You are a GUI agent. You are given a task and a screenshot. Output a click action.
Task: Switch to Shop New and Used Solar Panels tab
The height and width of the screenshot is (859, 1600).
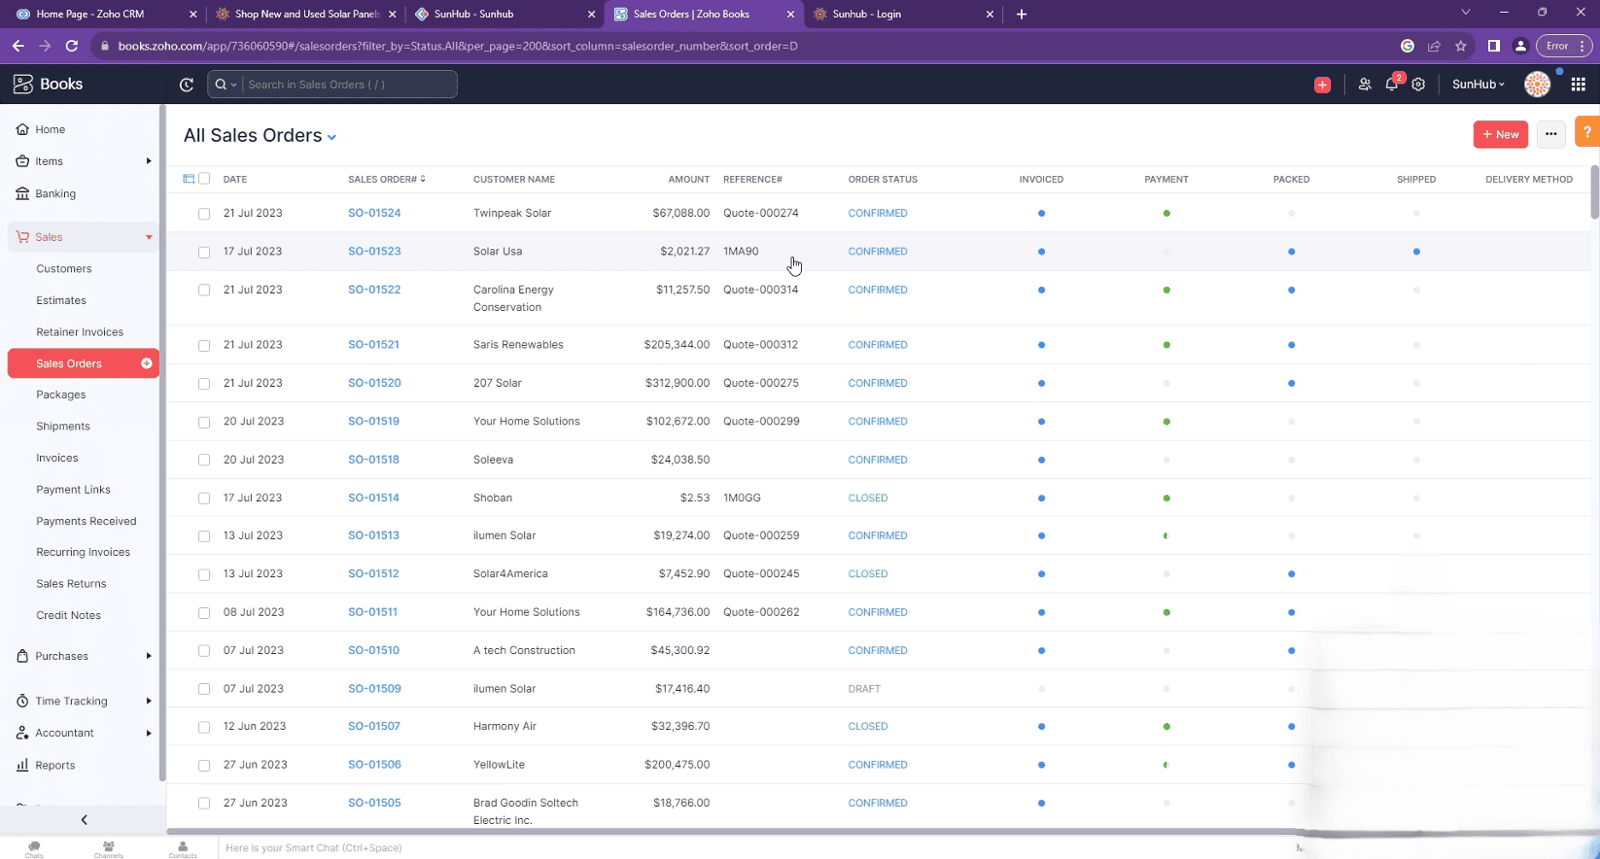[x=305, y=14]
